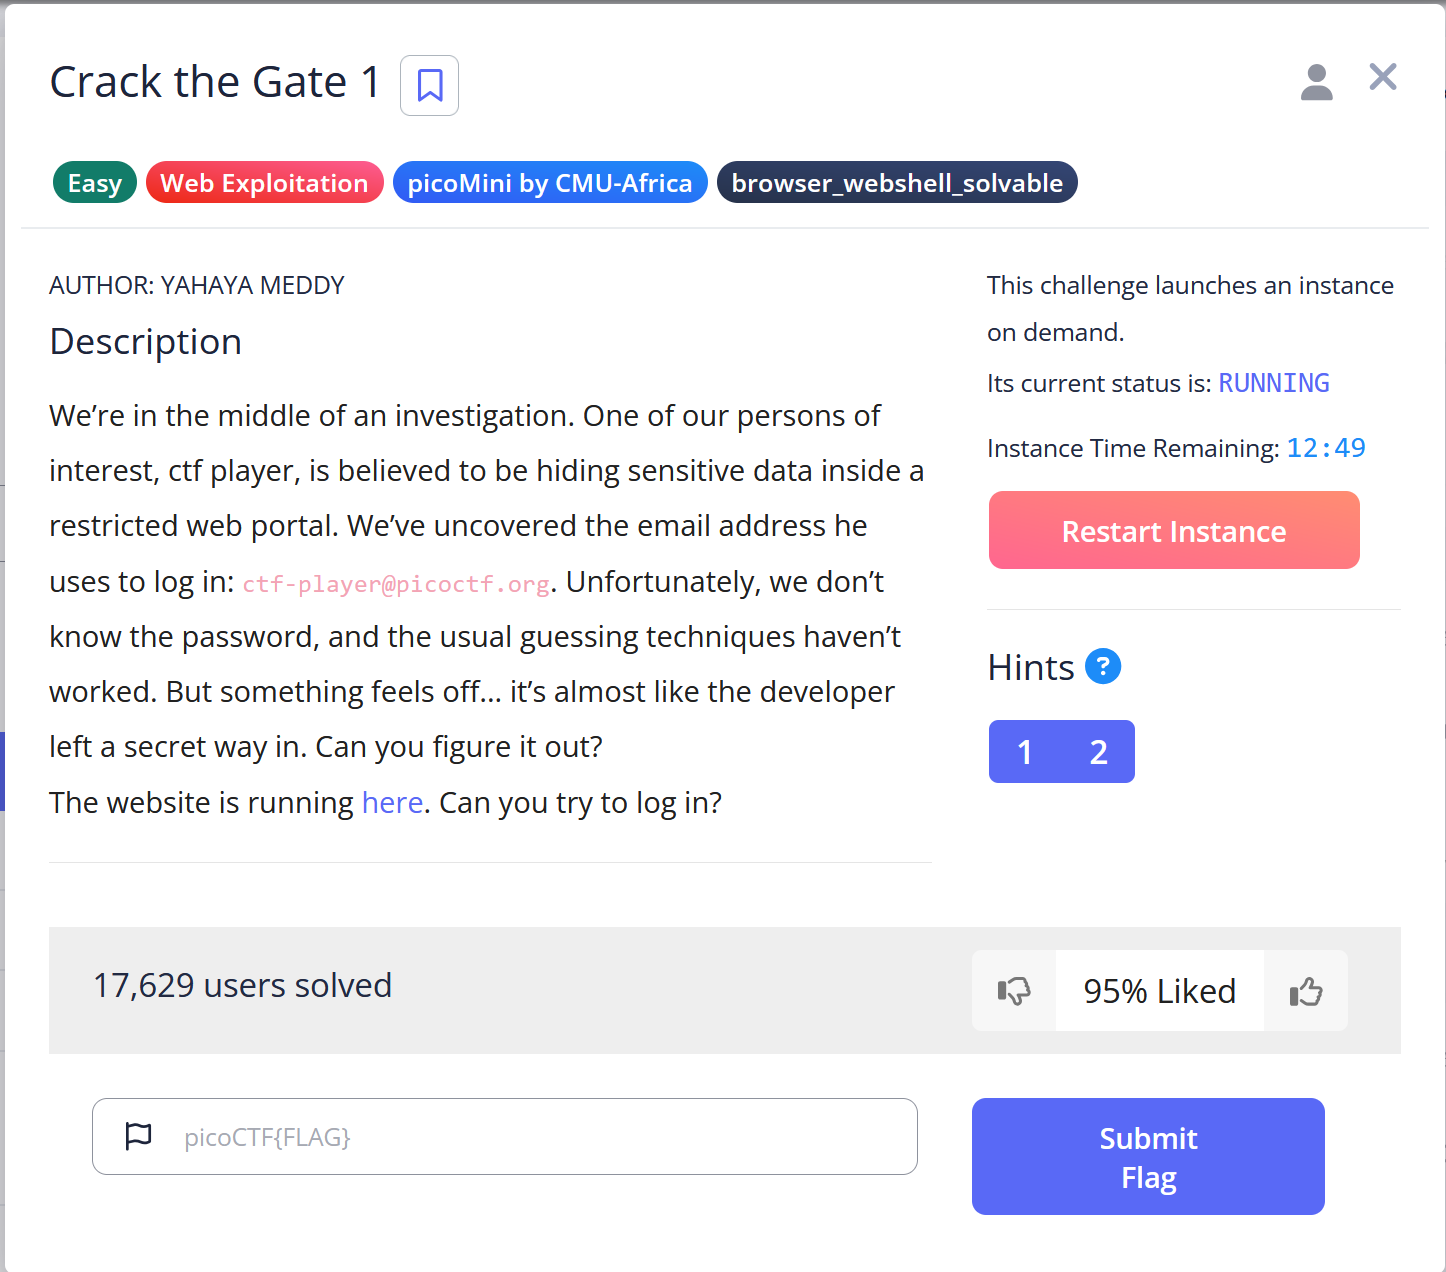Click the flag icon inside the answer field
The height and width of the screenshot is (1272, 1446).
138,1136
